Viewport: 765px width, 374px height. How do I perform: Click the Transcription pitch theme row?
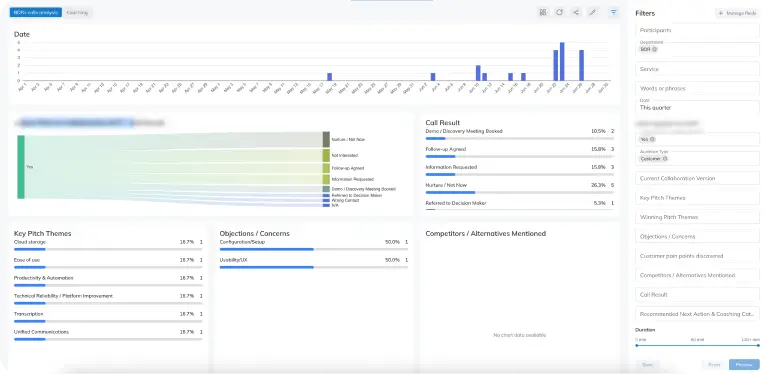click(x=108, y=317)
